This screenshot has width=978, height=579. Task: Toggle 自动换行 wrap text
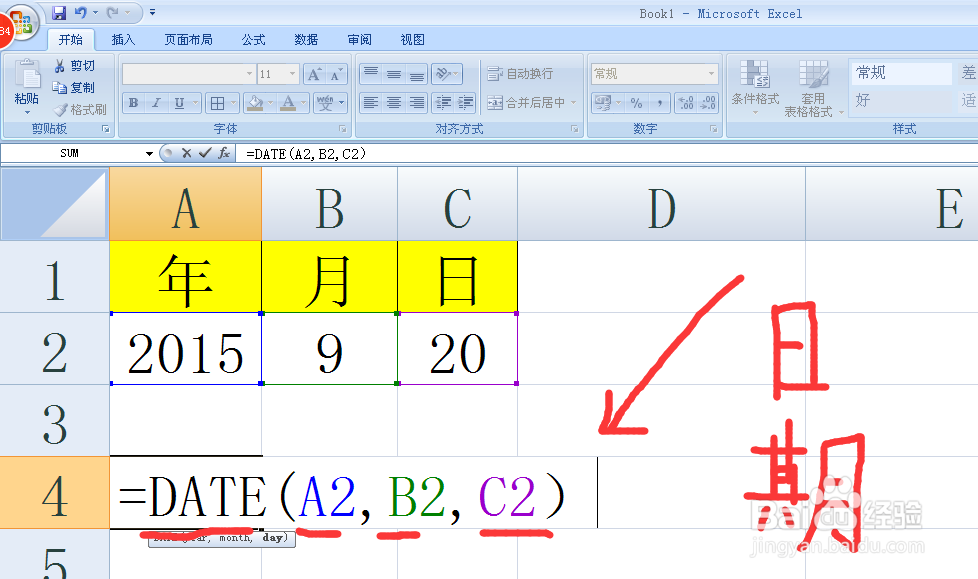(x=520, y=74)
